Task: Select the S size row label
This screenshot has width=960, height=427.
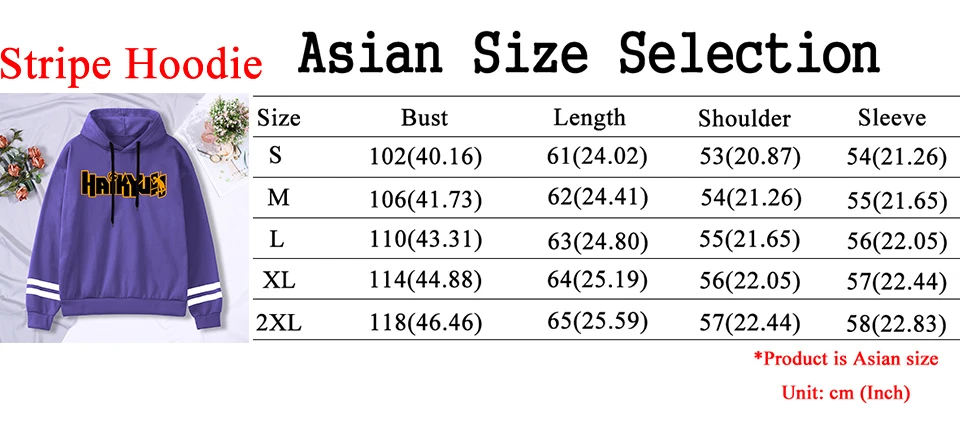Action: pyautogui.click(x=276, y=156)
